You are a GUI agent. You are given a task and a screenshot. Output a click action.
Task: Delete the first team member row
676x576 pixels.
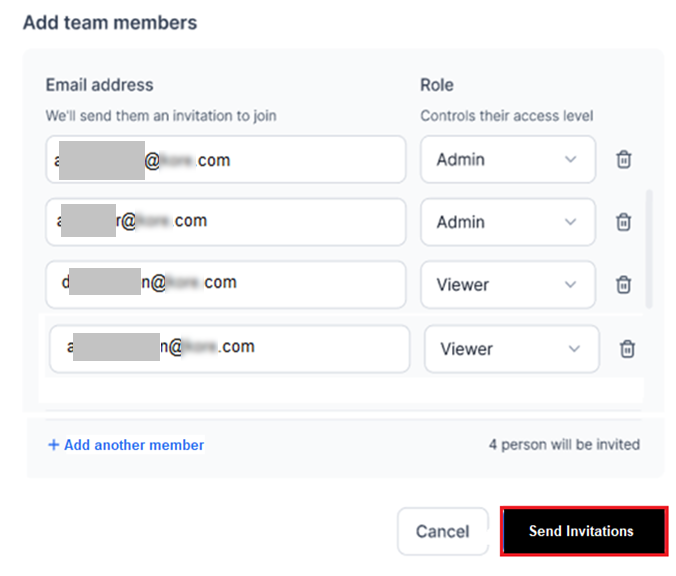tap(623, 160)
